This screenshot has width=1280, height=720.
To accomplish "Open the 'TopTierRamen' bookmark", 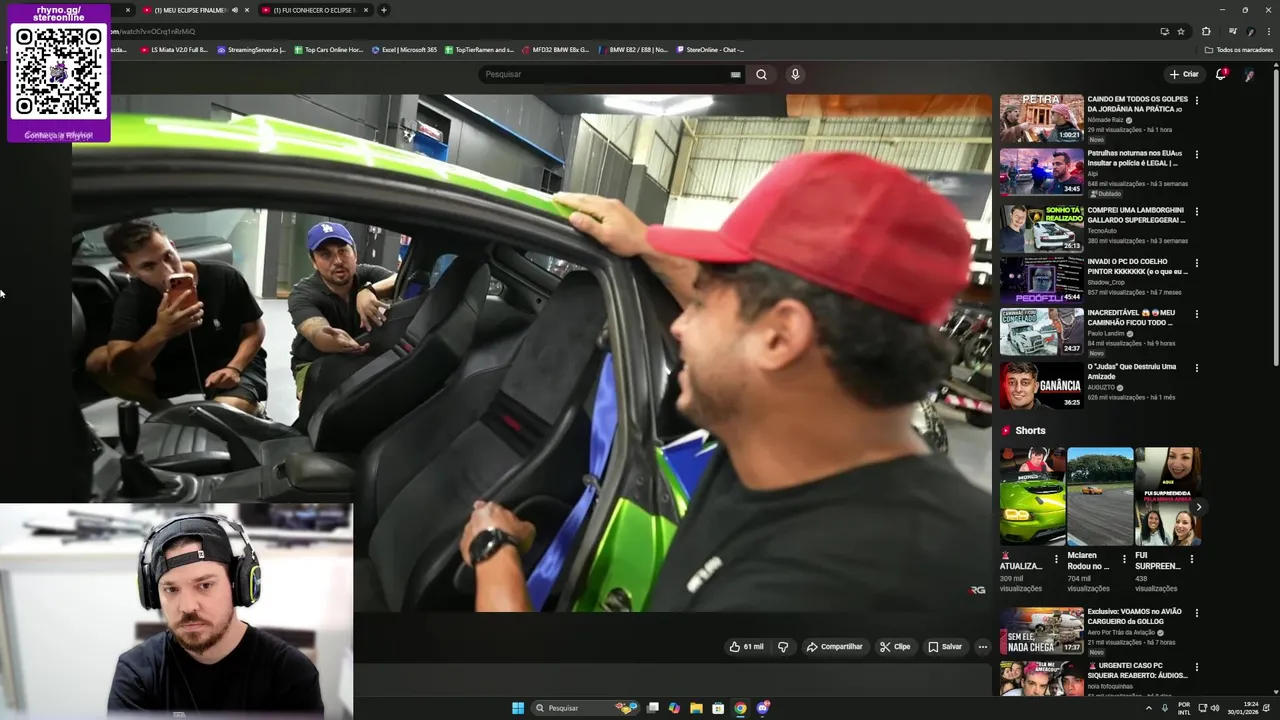I will pyautogui.click(x=479, y=49).
